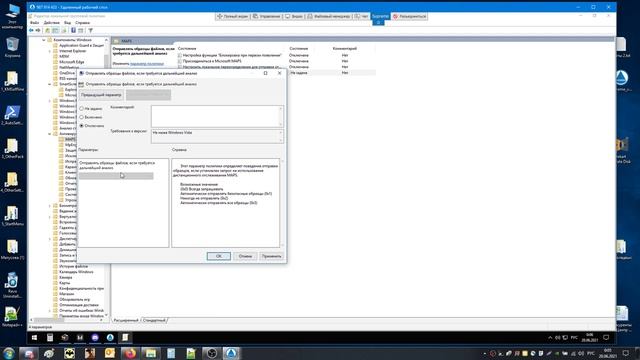Click the Forward arrow in policy editor toolbar
Viewport: 640px width, 360px height.
(x=38, y=30)
